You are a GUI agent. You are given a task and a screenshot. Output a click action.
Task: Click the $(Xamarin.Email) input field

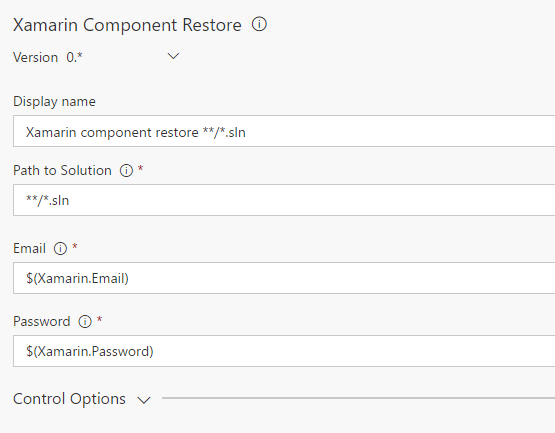(x=284, y=278)
